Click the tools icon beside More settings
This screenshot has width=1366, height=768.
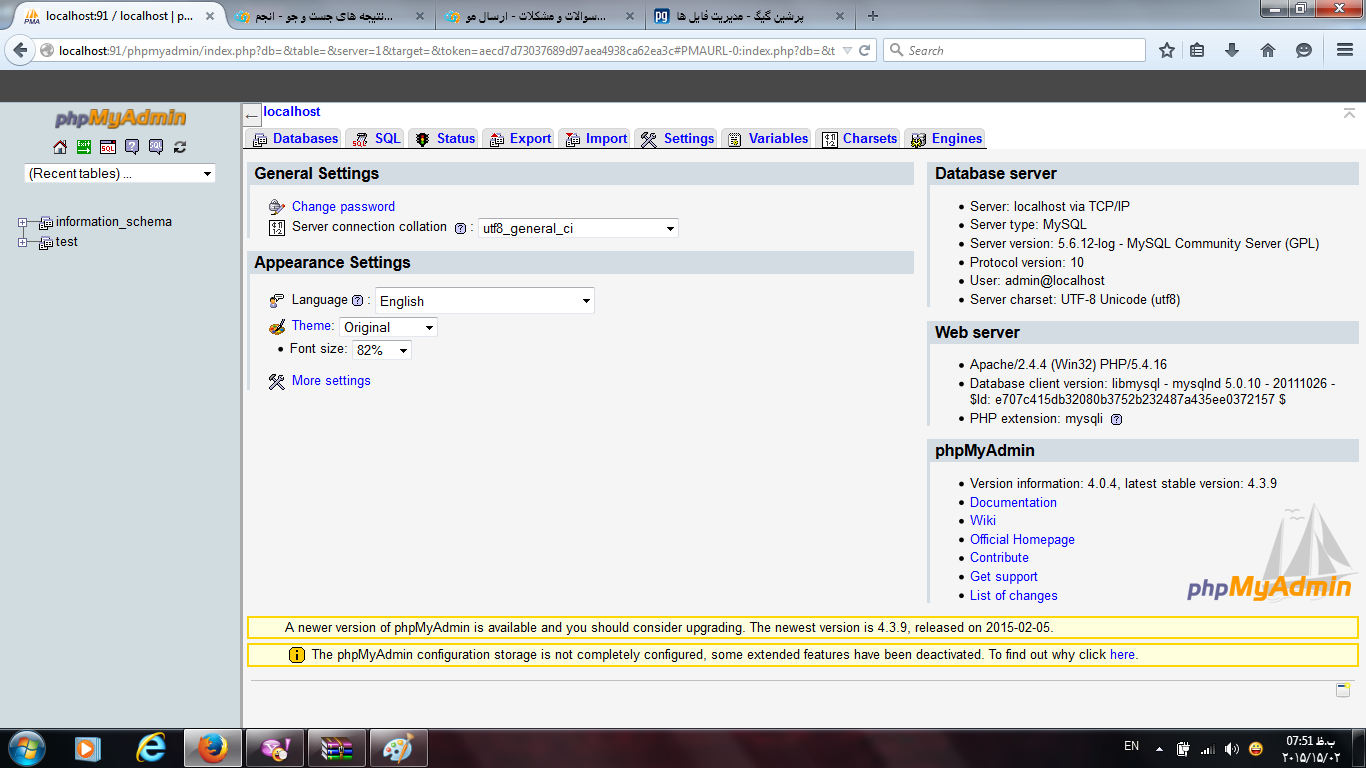[277, 381]
